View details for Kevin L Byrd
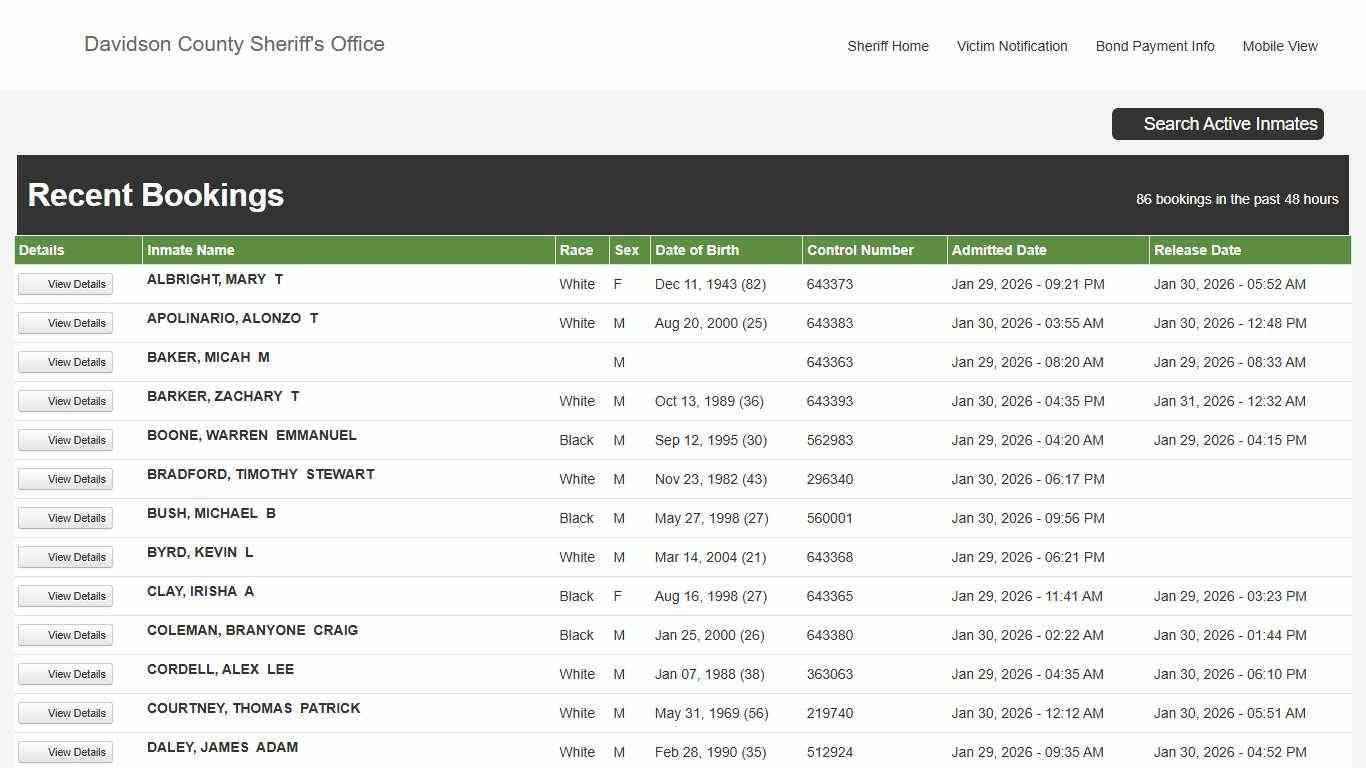 pyautogui.click(x=66, y=557)
